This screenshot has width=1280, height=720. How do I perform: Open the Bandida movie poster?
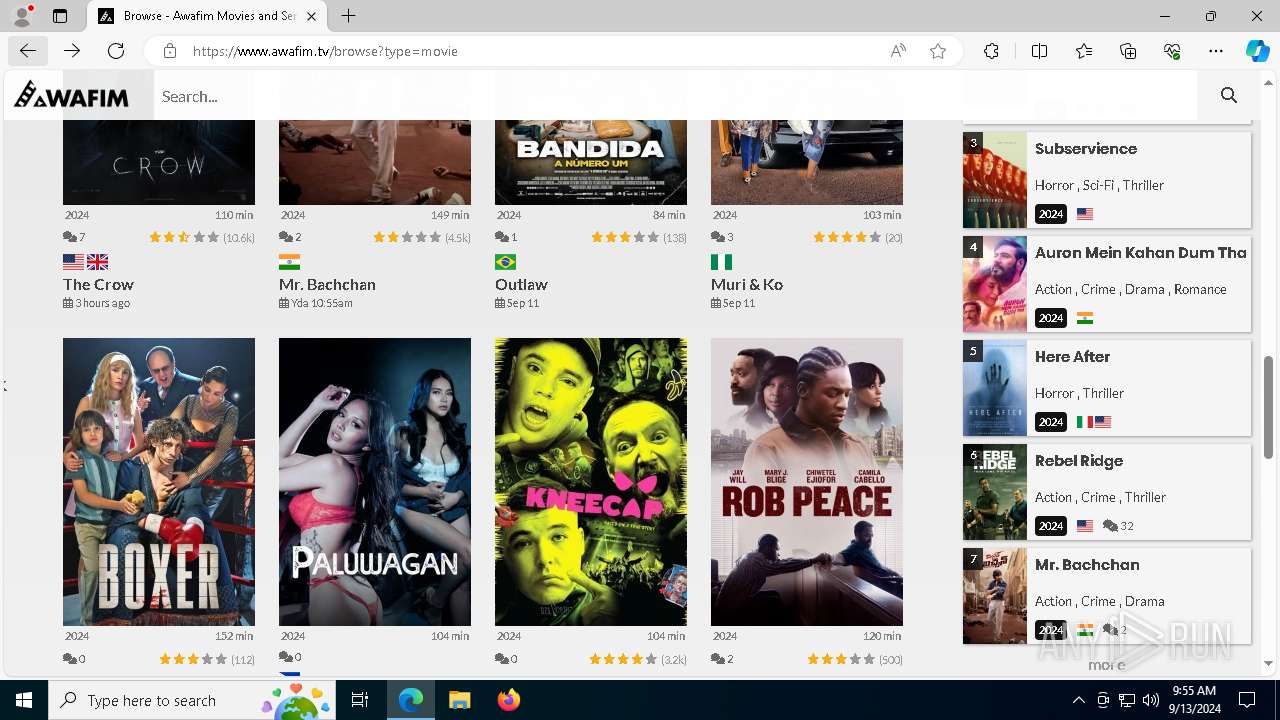tap(591, 162)
